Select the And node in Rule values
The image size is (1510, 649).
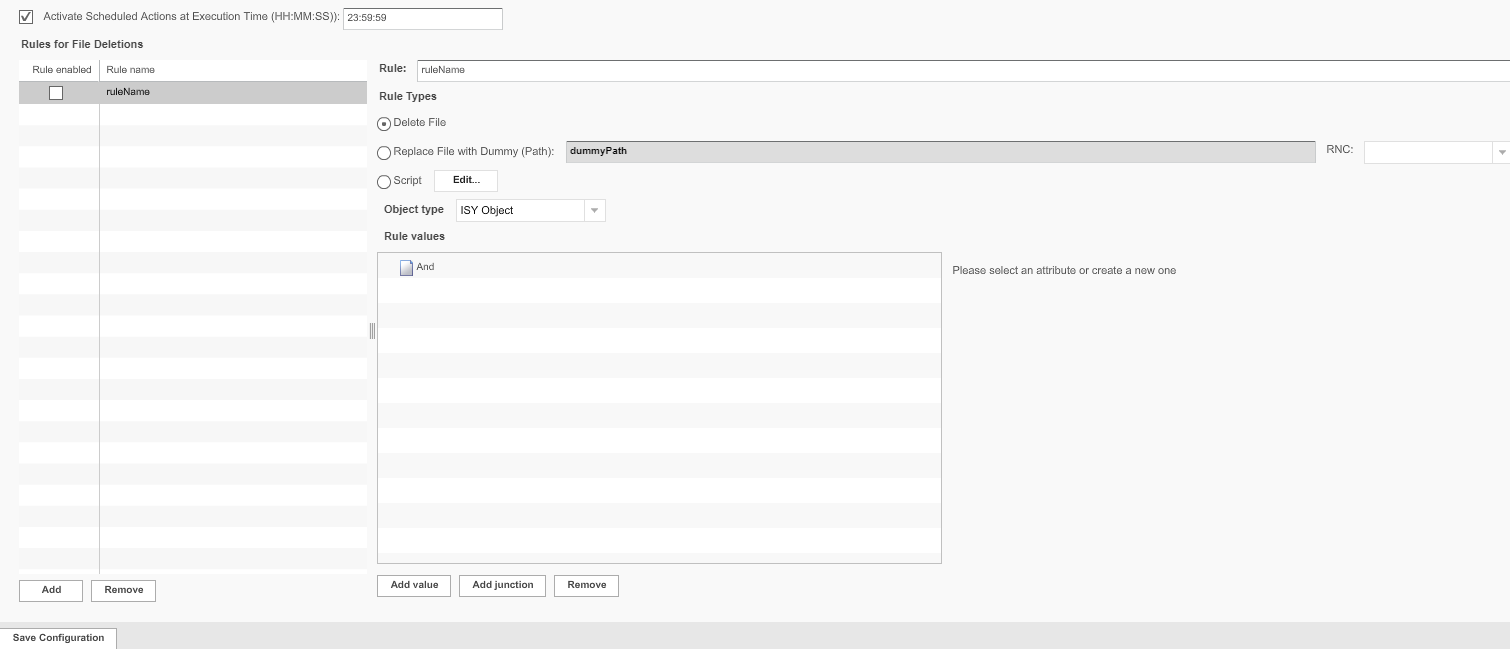(425, 267)
